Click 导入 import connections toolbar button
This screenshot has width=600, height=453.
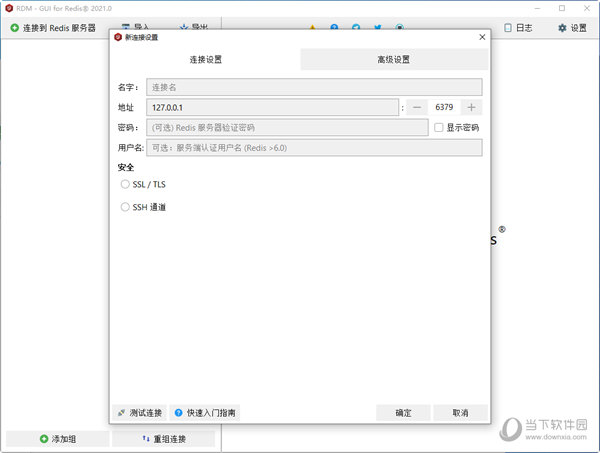tap(135, 27)
